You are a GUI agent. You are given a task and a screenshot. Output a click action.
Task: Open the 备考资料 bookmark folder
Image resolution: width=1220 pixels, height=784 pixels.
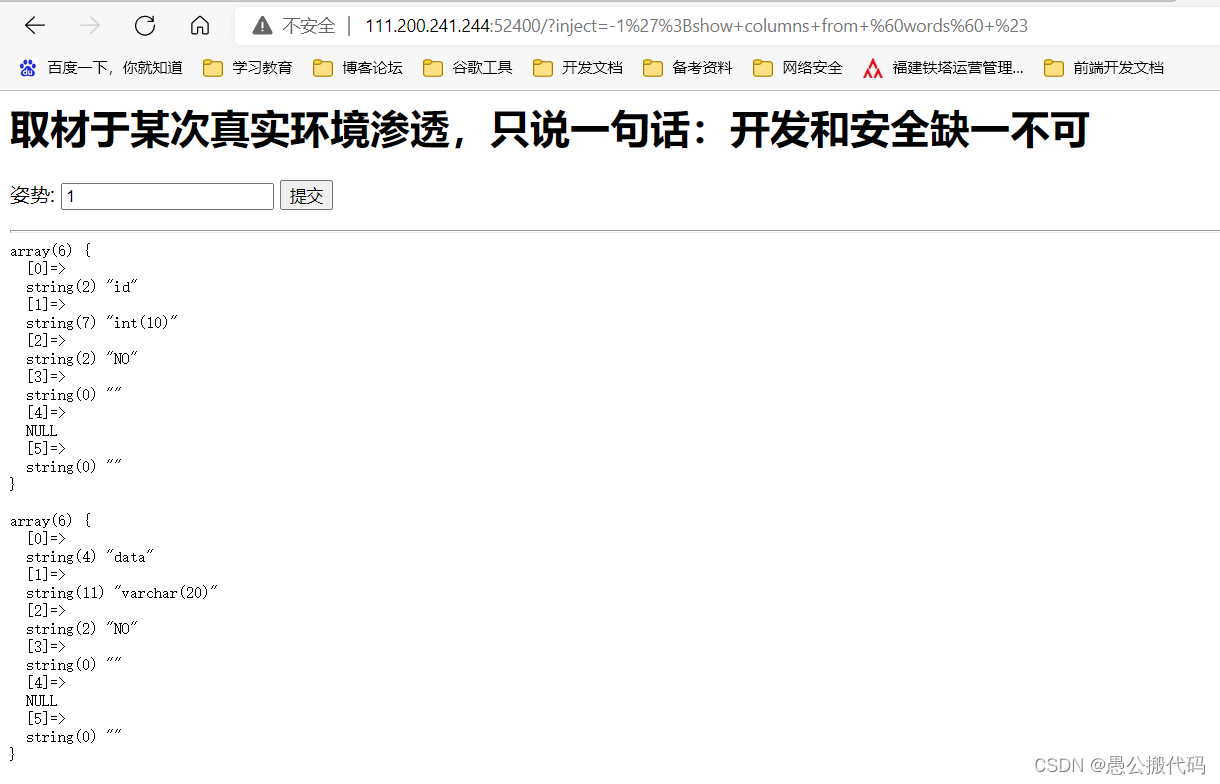tap(652, 67)
